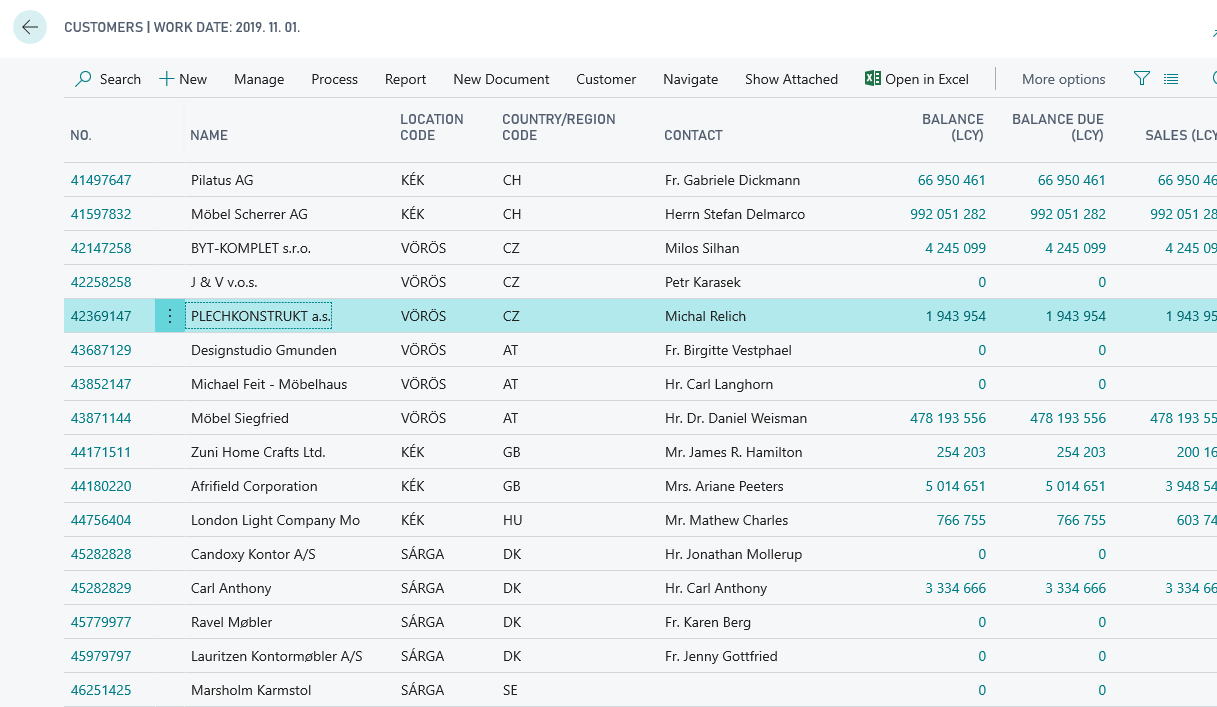Click contact Fr. Gabriele Dickmann
Screen dimensions: 1217x707
732,180
